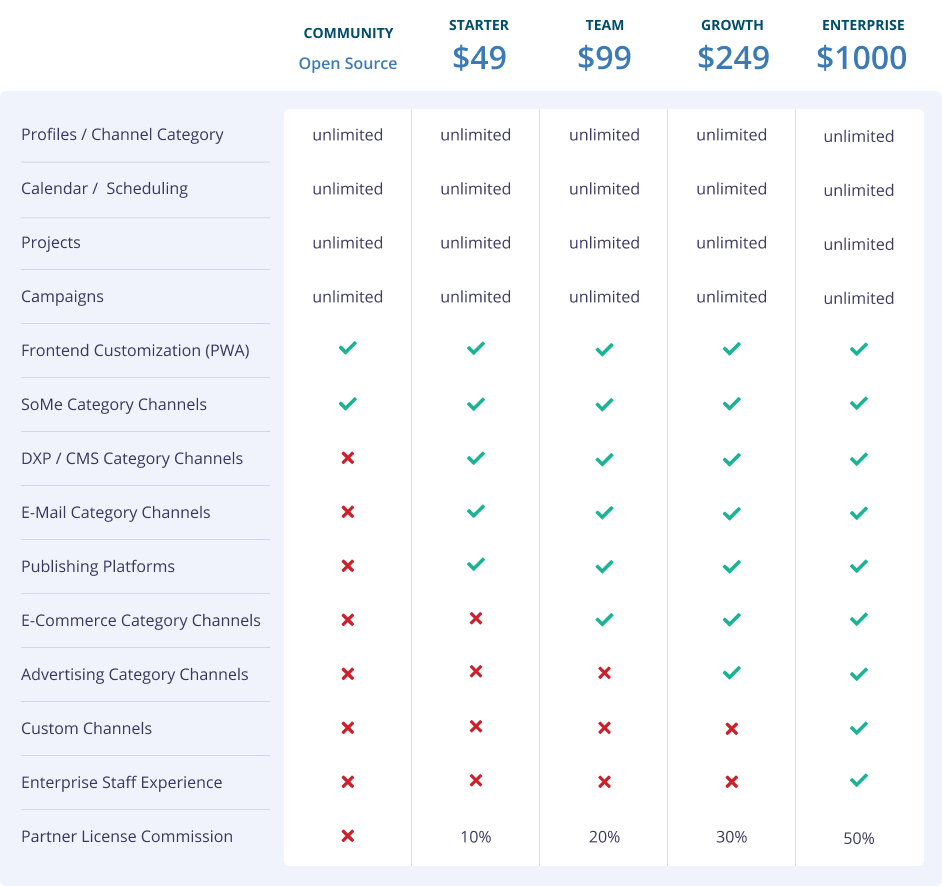This screenshot has height=886, width=942.
Task: Click the Community red X for Partner License Commission
Action: 347,836
